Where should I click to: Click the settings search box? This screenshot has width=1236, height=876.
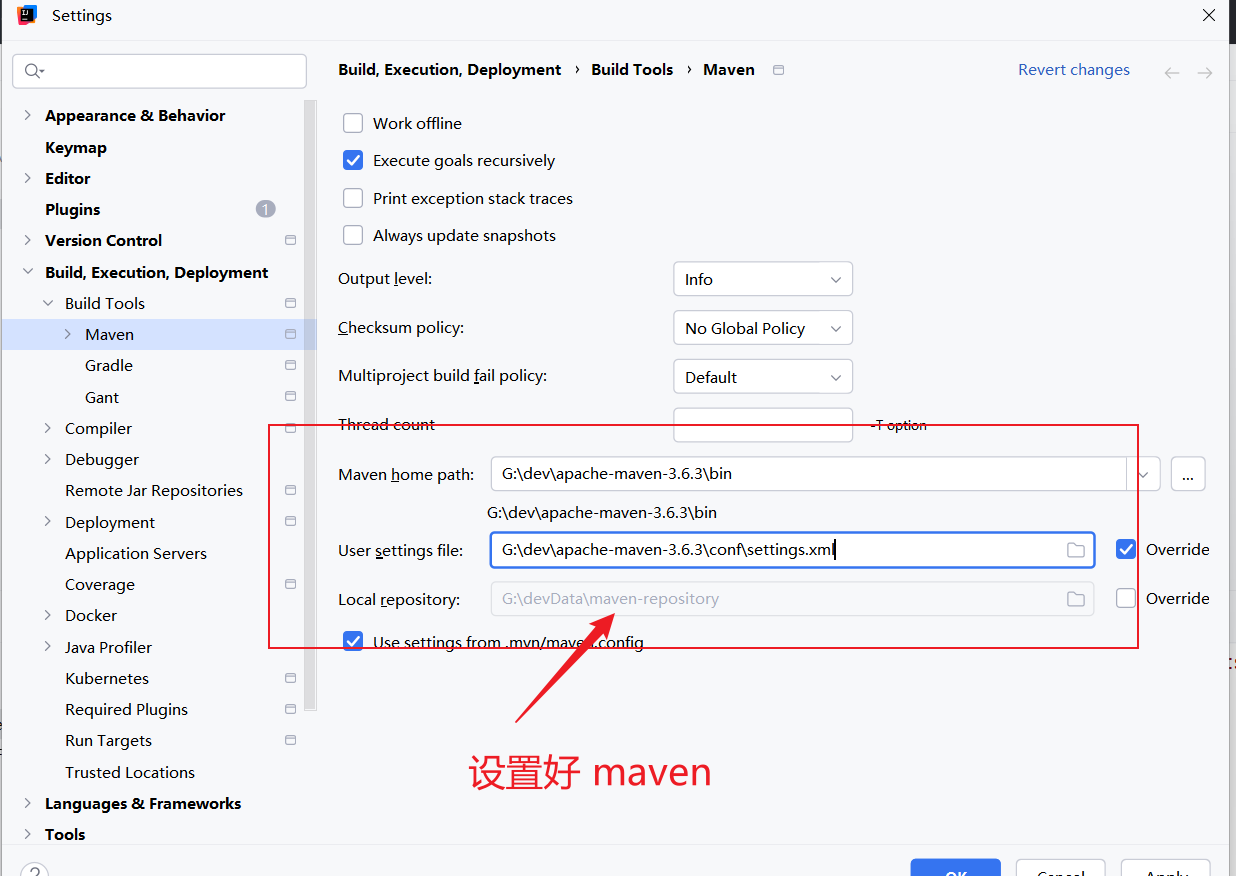tap(160, 71)
